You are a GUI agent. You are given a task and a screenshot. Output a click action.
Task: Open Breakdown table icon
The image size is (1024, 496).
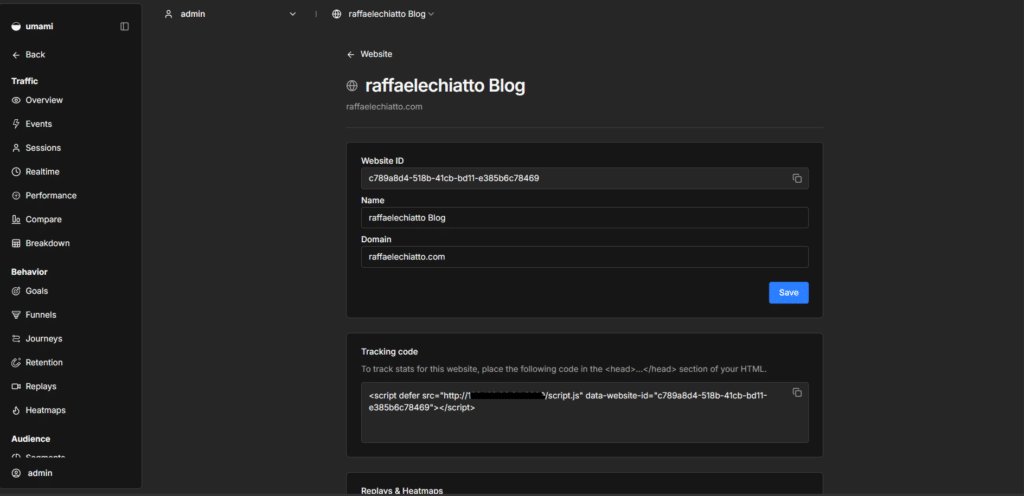click(x=16, y=243)
